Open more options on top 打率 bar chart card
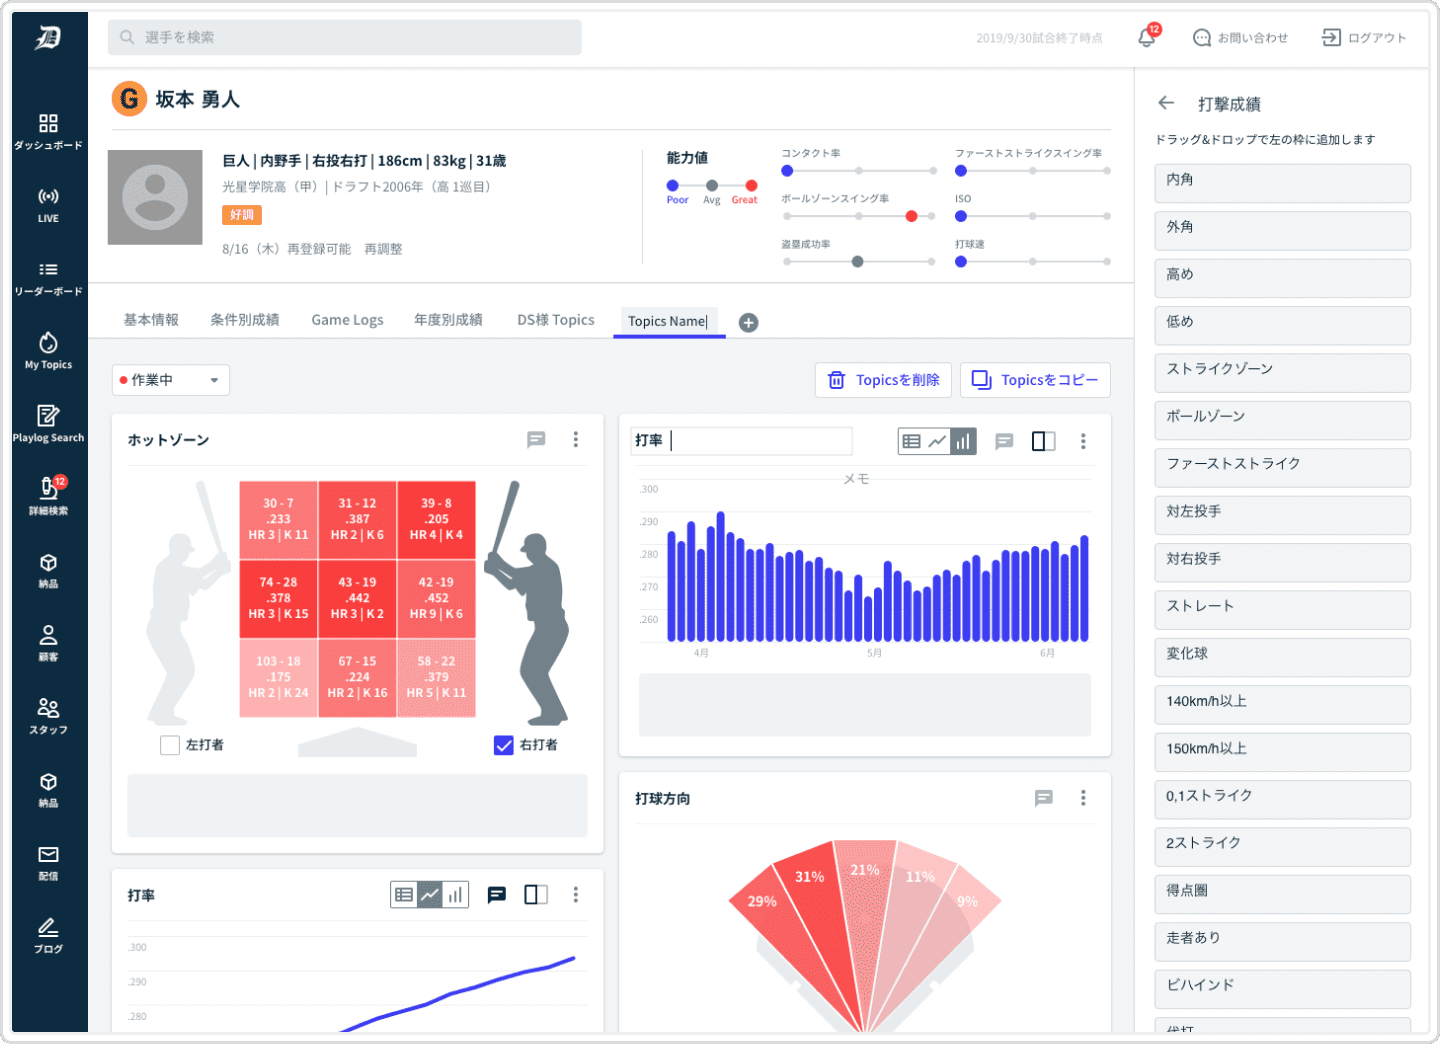This screenshot has width=1440, height=1044. point(1083,441)
